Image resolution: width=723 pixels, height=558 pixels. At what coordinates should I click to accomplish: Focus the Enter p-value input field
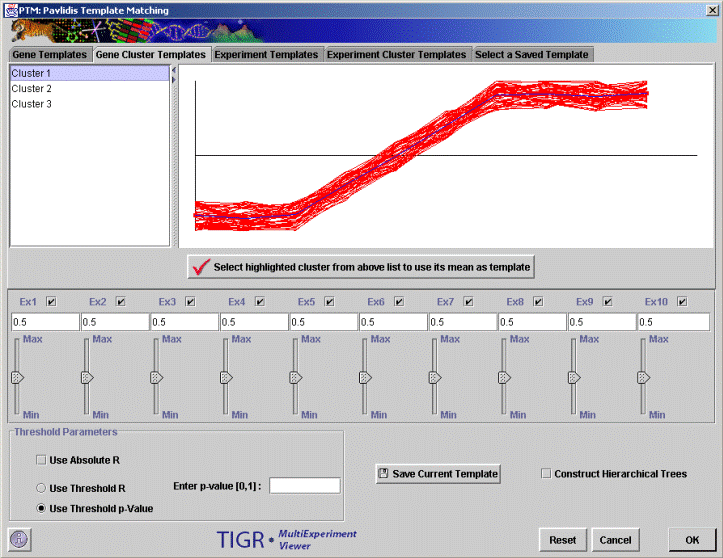point(305,486)
